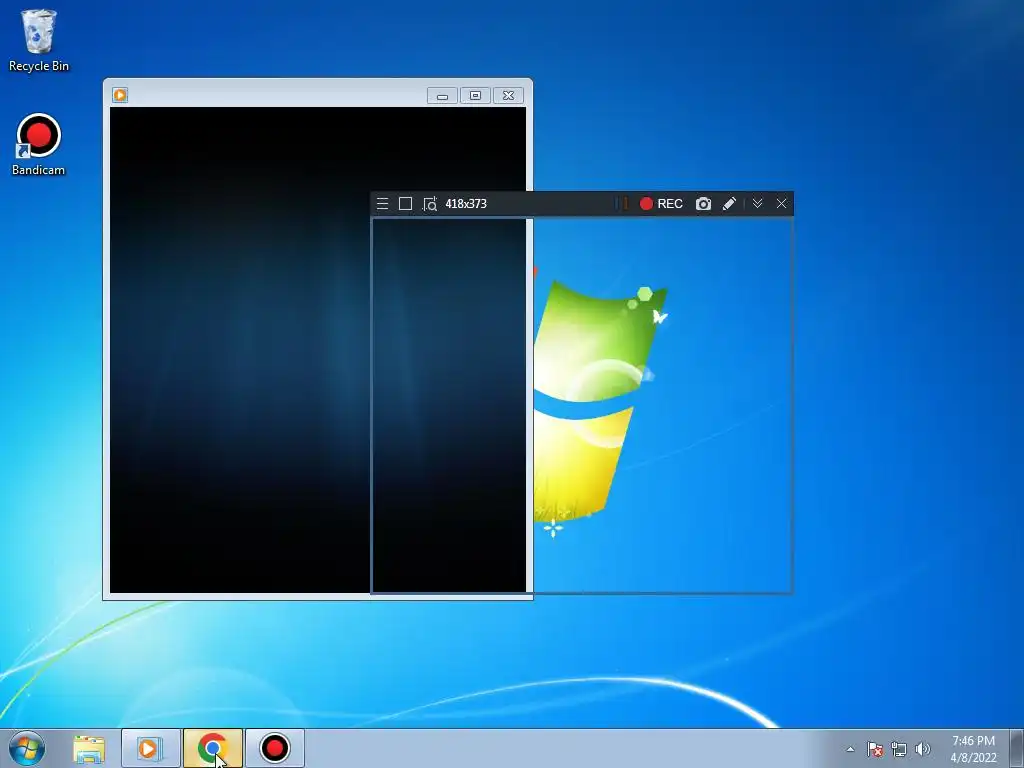This screenshot has width=1024, height=768.
Task: Click the media player title bar icon
Action: [120, 95]
